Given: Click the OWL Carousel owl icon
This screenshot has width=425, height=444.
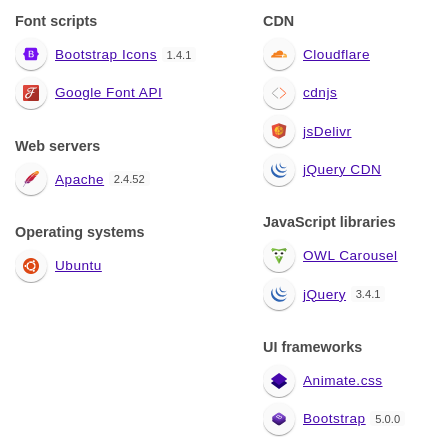Looking at the screenshot, I should pyautogui.click(x=279, y=256).
